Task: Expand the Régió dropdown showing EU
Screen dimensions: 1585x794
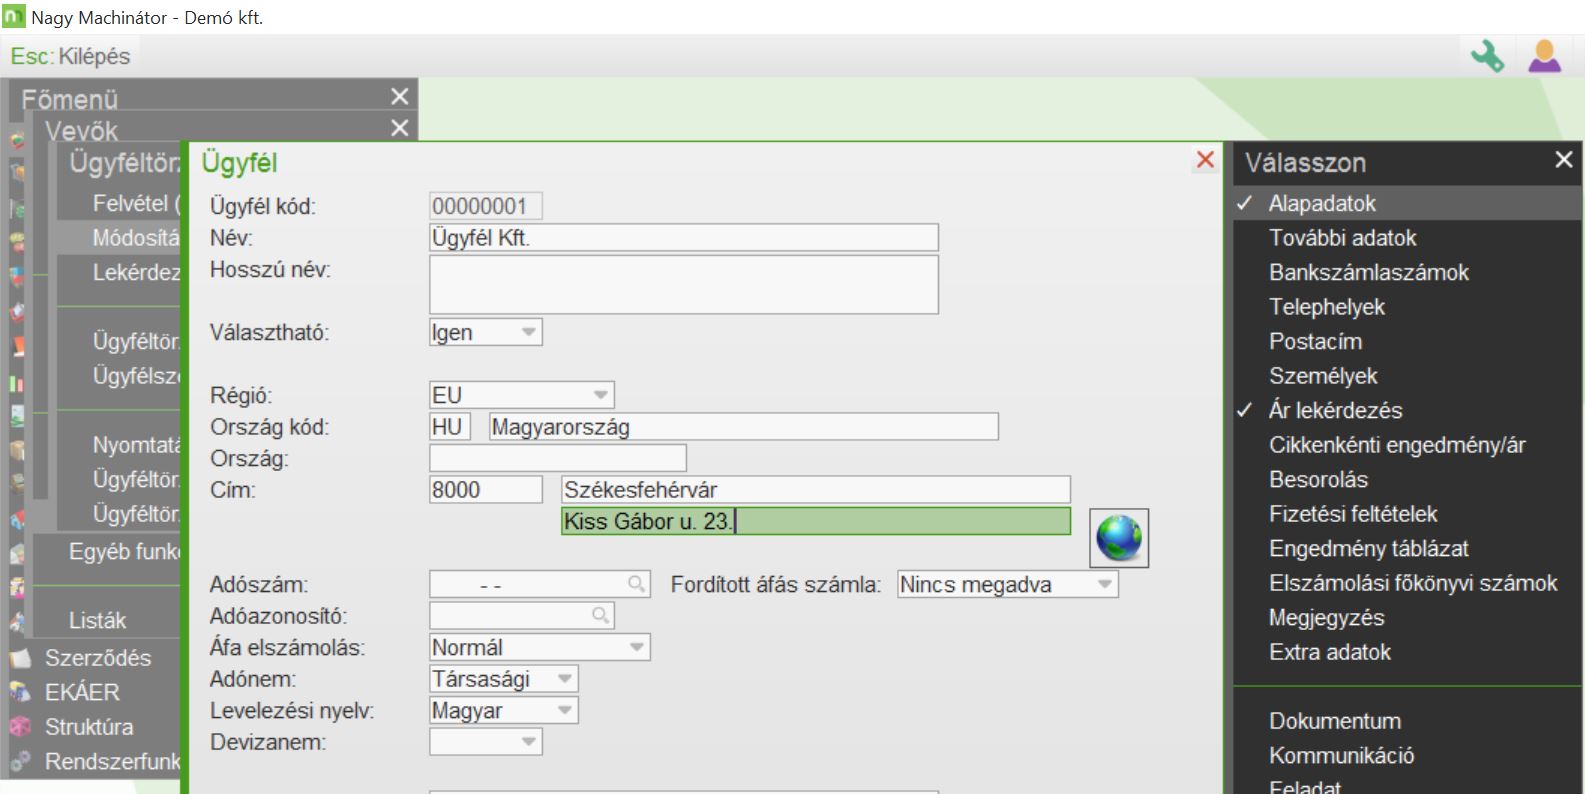Action: point(600,395)
